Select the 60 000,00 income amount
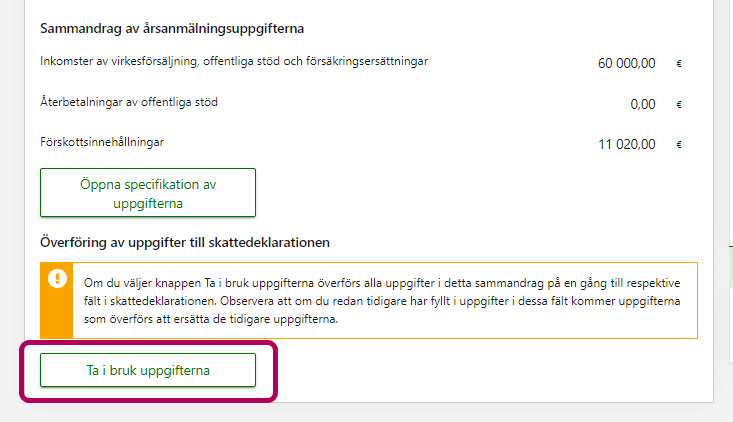The width and height of the screenshot is (733, 422). [x=627, y=63]
